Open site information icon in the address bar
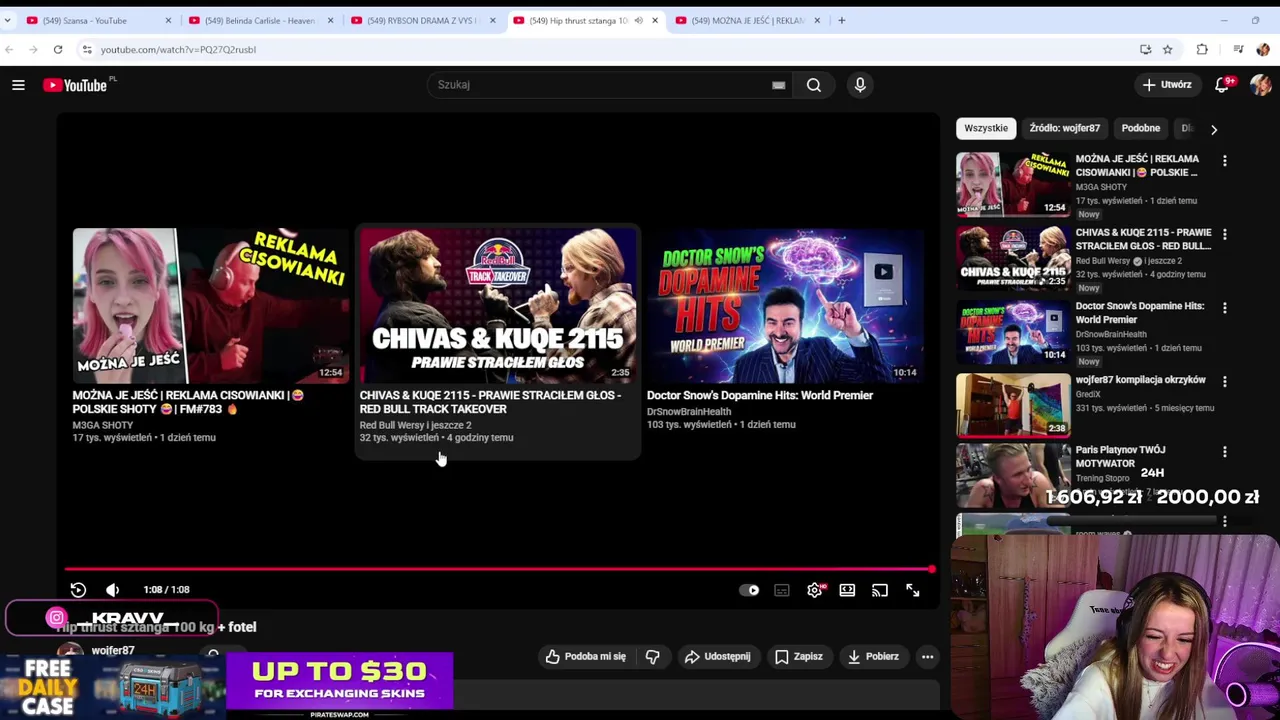Screen dimensions: 1280x720 (x=87, y=49)
